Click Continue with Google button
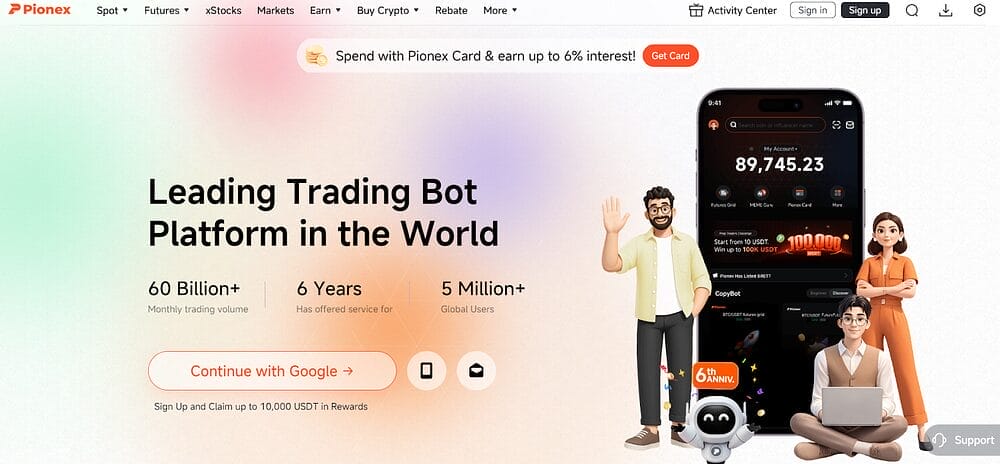Screen dimensions: 1000x464 (x=272, y=371)
